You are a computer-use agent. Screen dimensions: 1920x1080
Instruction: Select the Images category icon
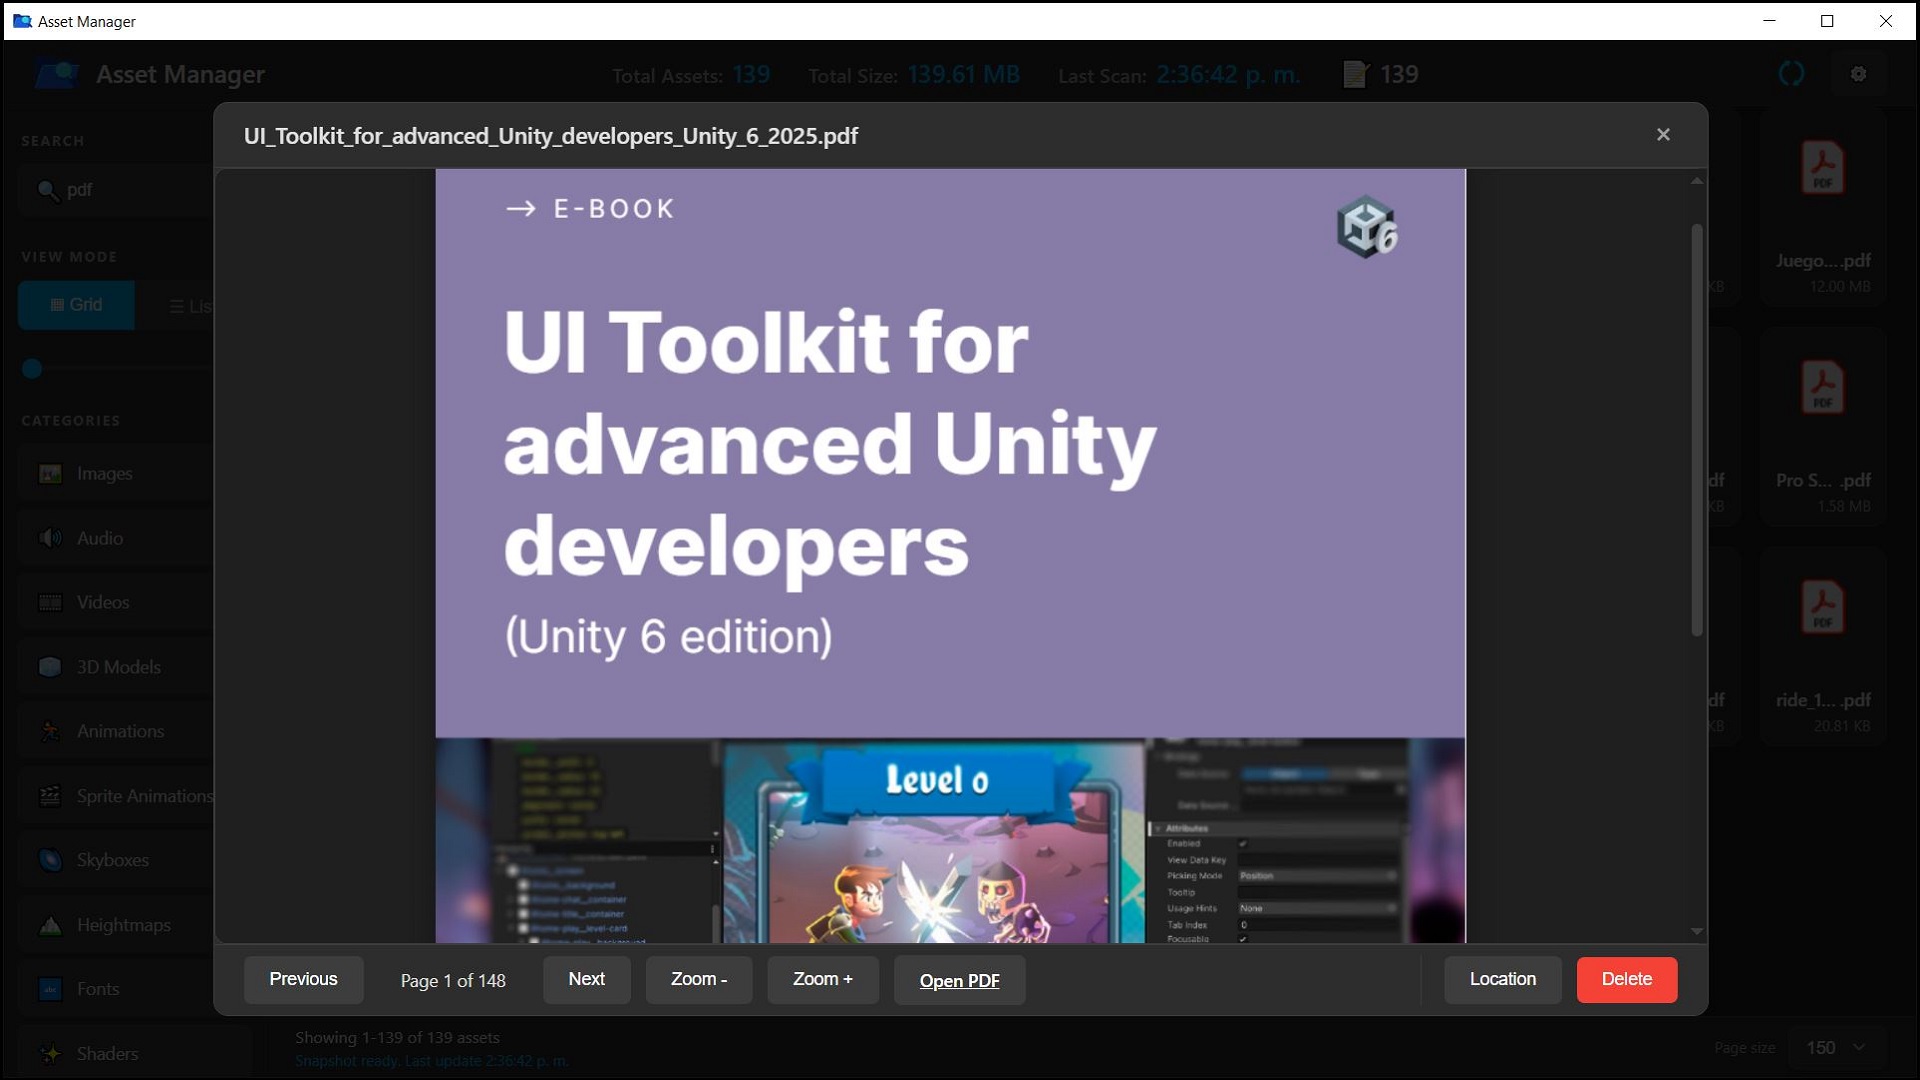[50, 474]
